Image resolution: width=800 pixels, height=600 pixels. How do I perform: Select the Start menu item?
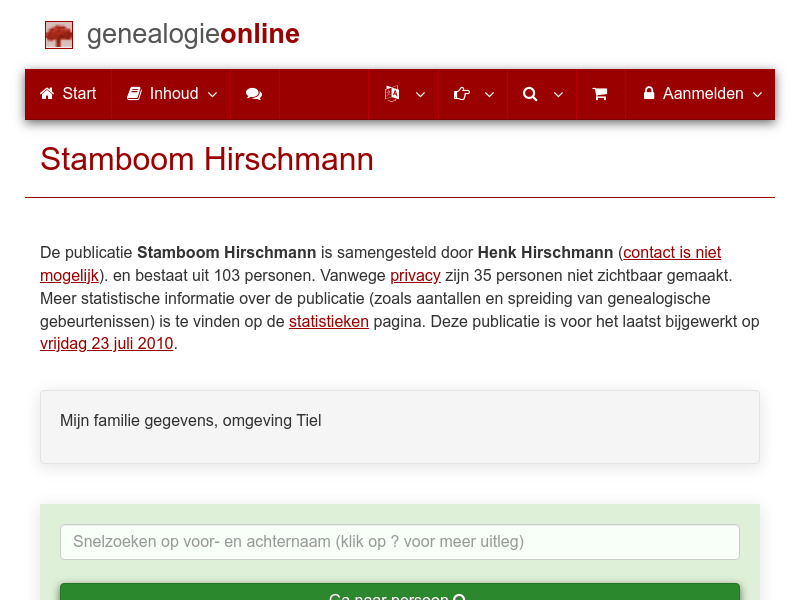[x=79, y=93]
